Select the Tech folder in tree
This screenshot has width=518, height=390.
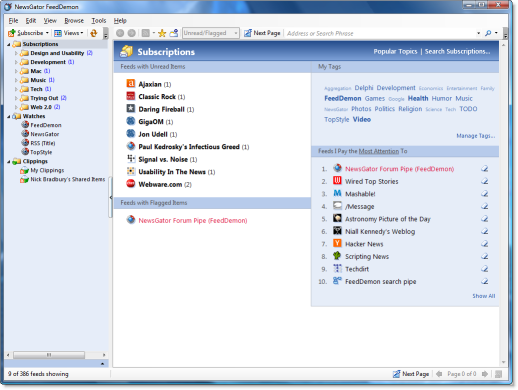tap(36, 89)
